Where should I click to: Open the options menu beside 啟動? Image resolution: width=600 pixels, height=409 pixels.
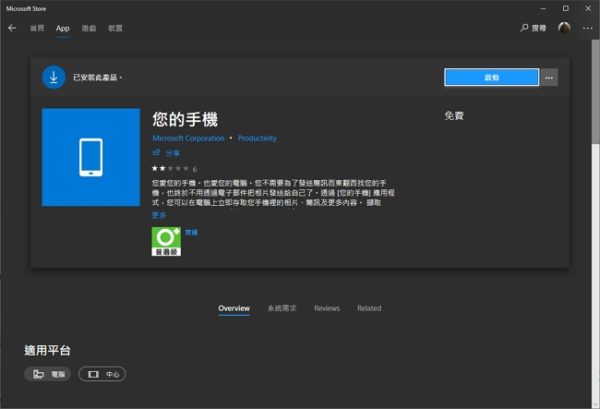pos(549,78)
